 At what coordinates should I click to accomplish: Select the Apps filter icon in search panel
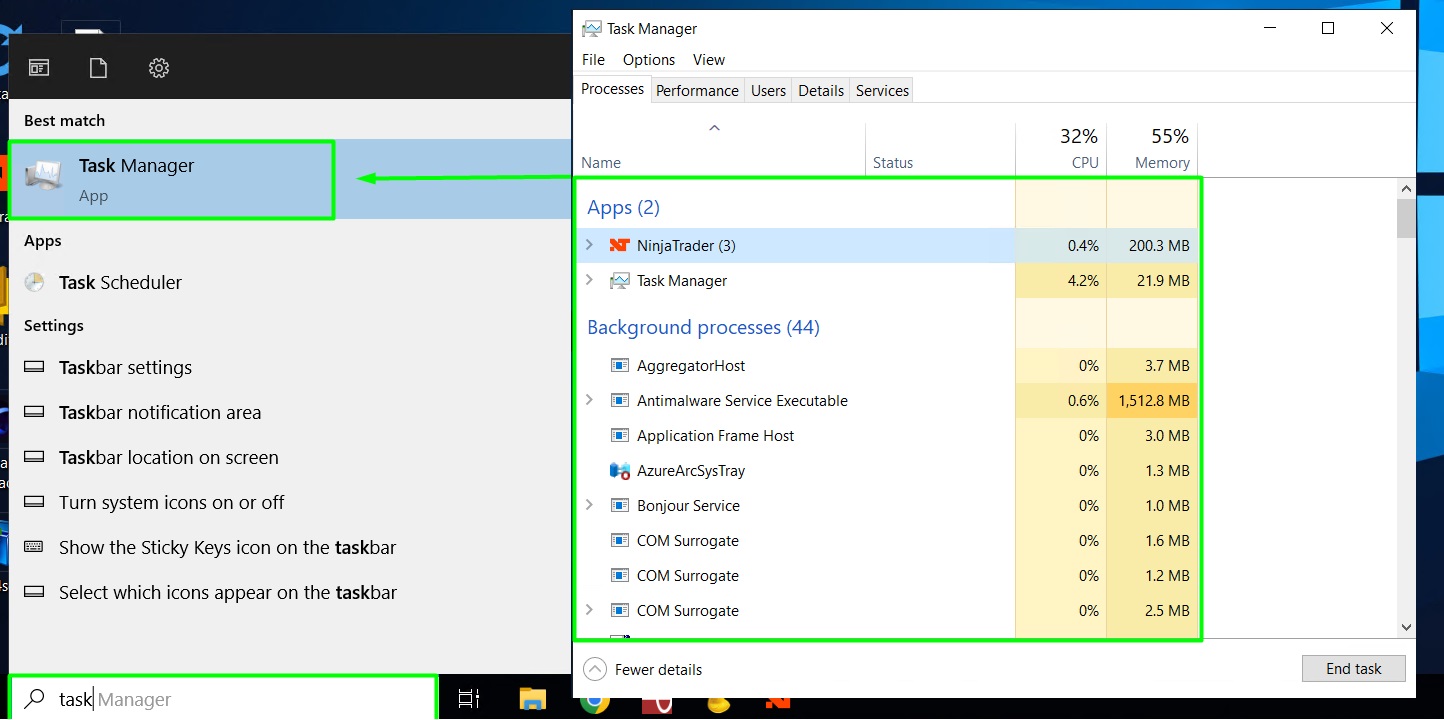(x=39, y=68)
